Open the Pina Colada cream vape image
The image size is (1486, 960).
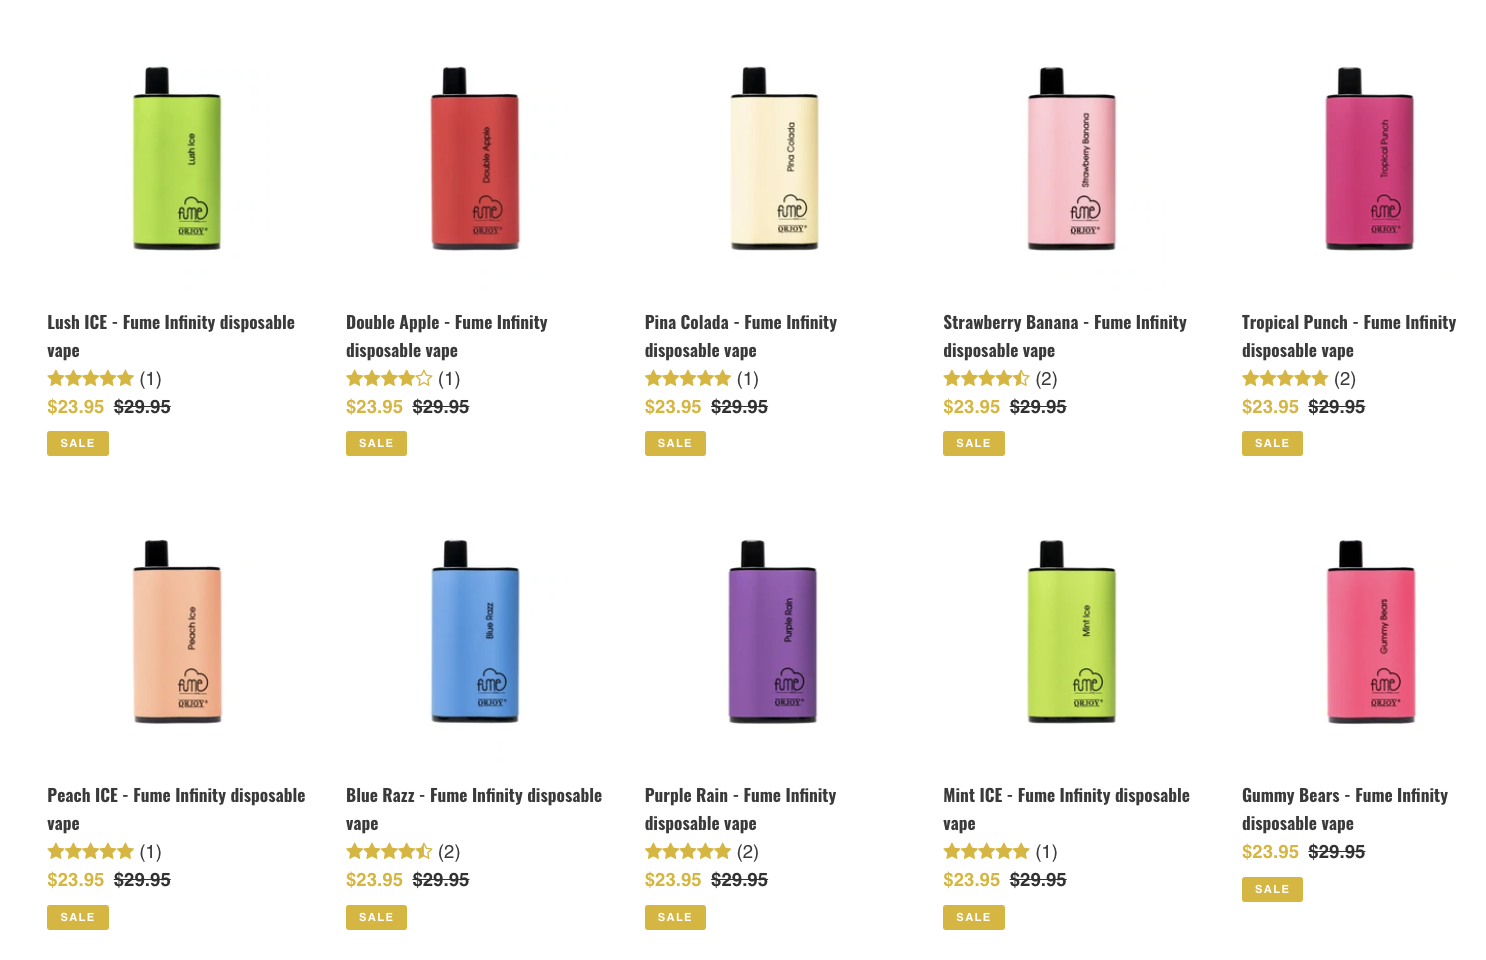pyautogui.click(x=774, y=158)
